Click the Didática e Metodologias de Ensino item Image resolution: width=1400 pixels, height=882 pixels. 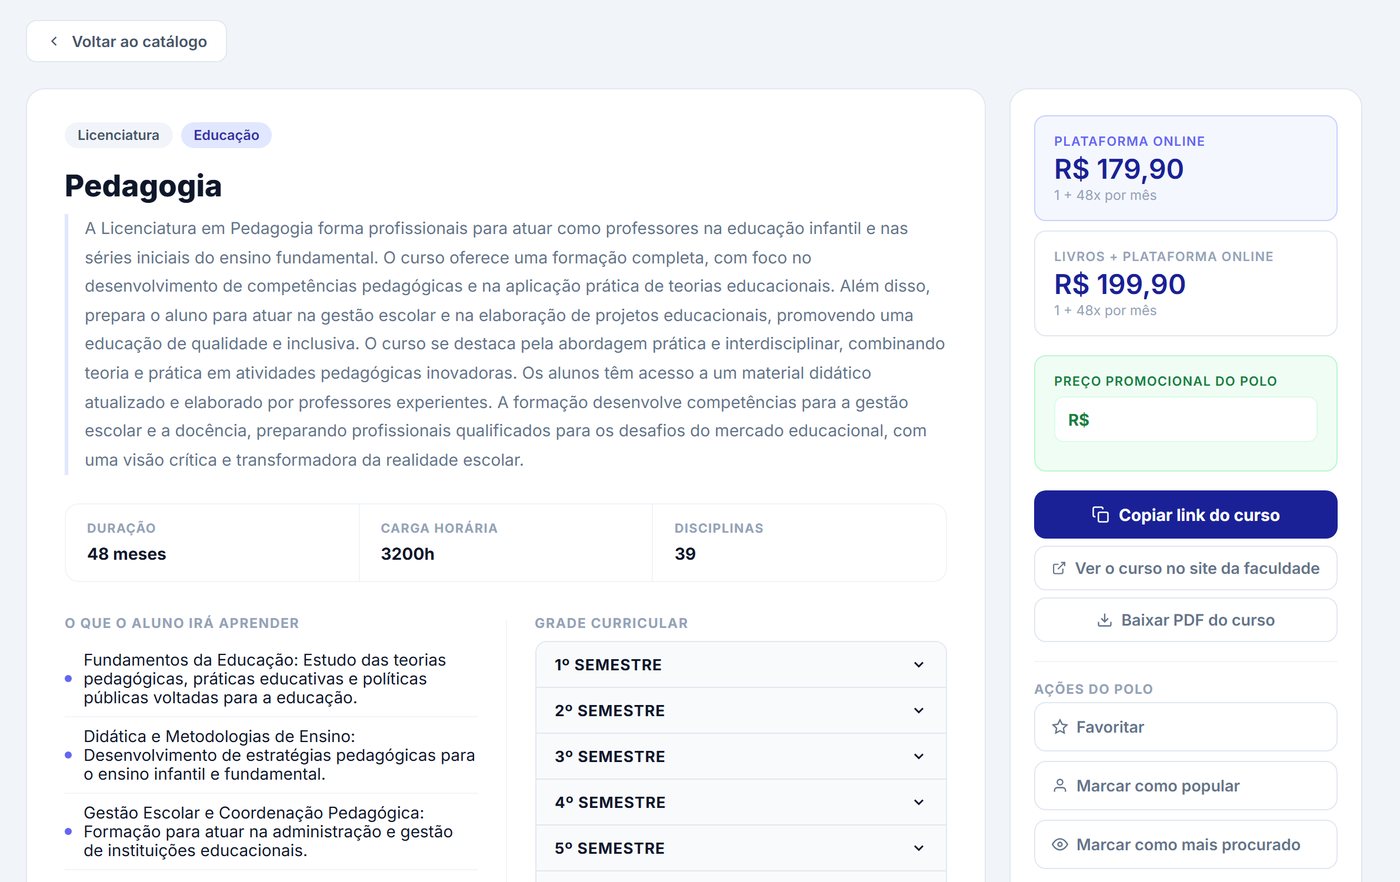point(271,755)
